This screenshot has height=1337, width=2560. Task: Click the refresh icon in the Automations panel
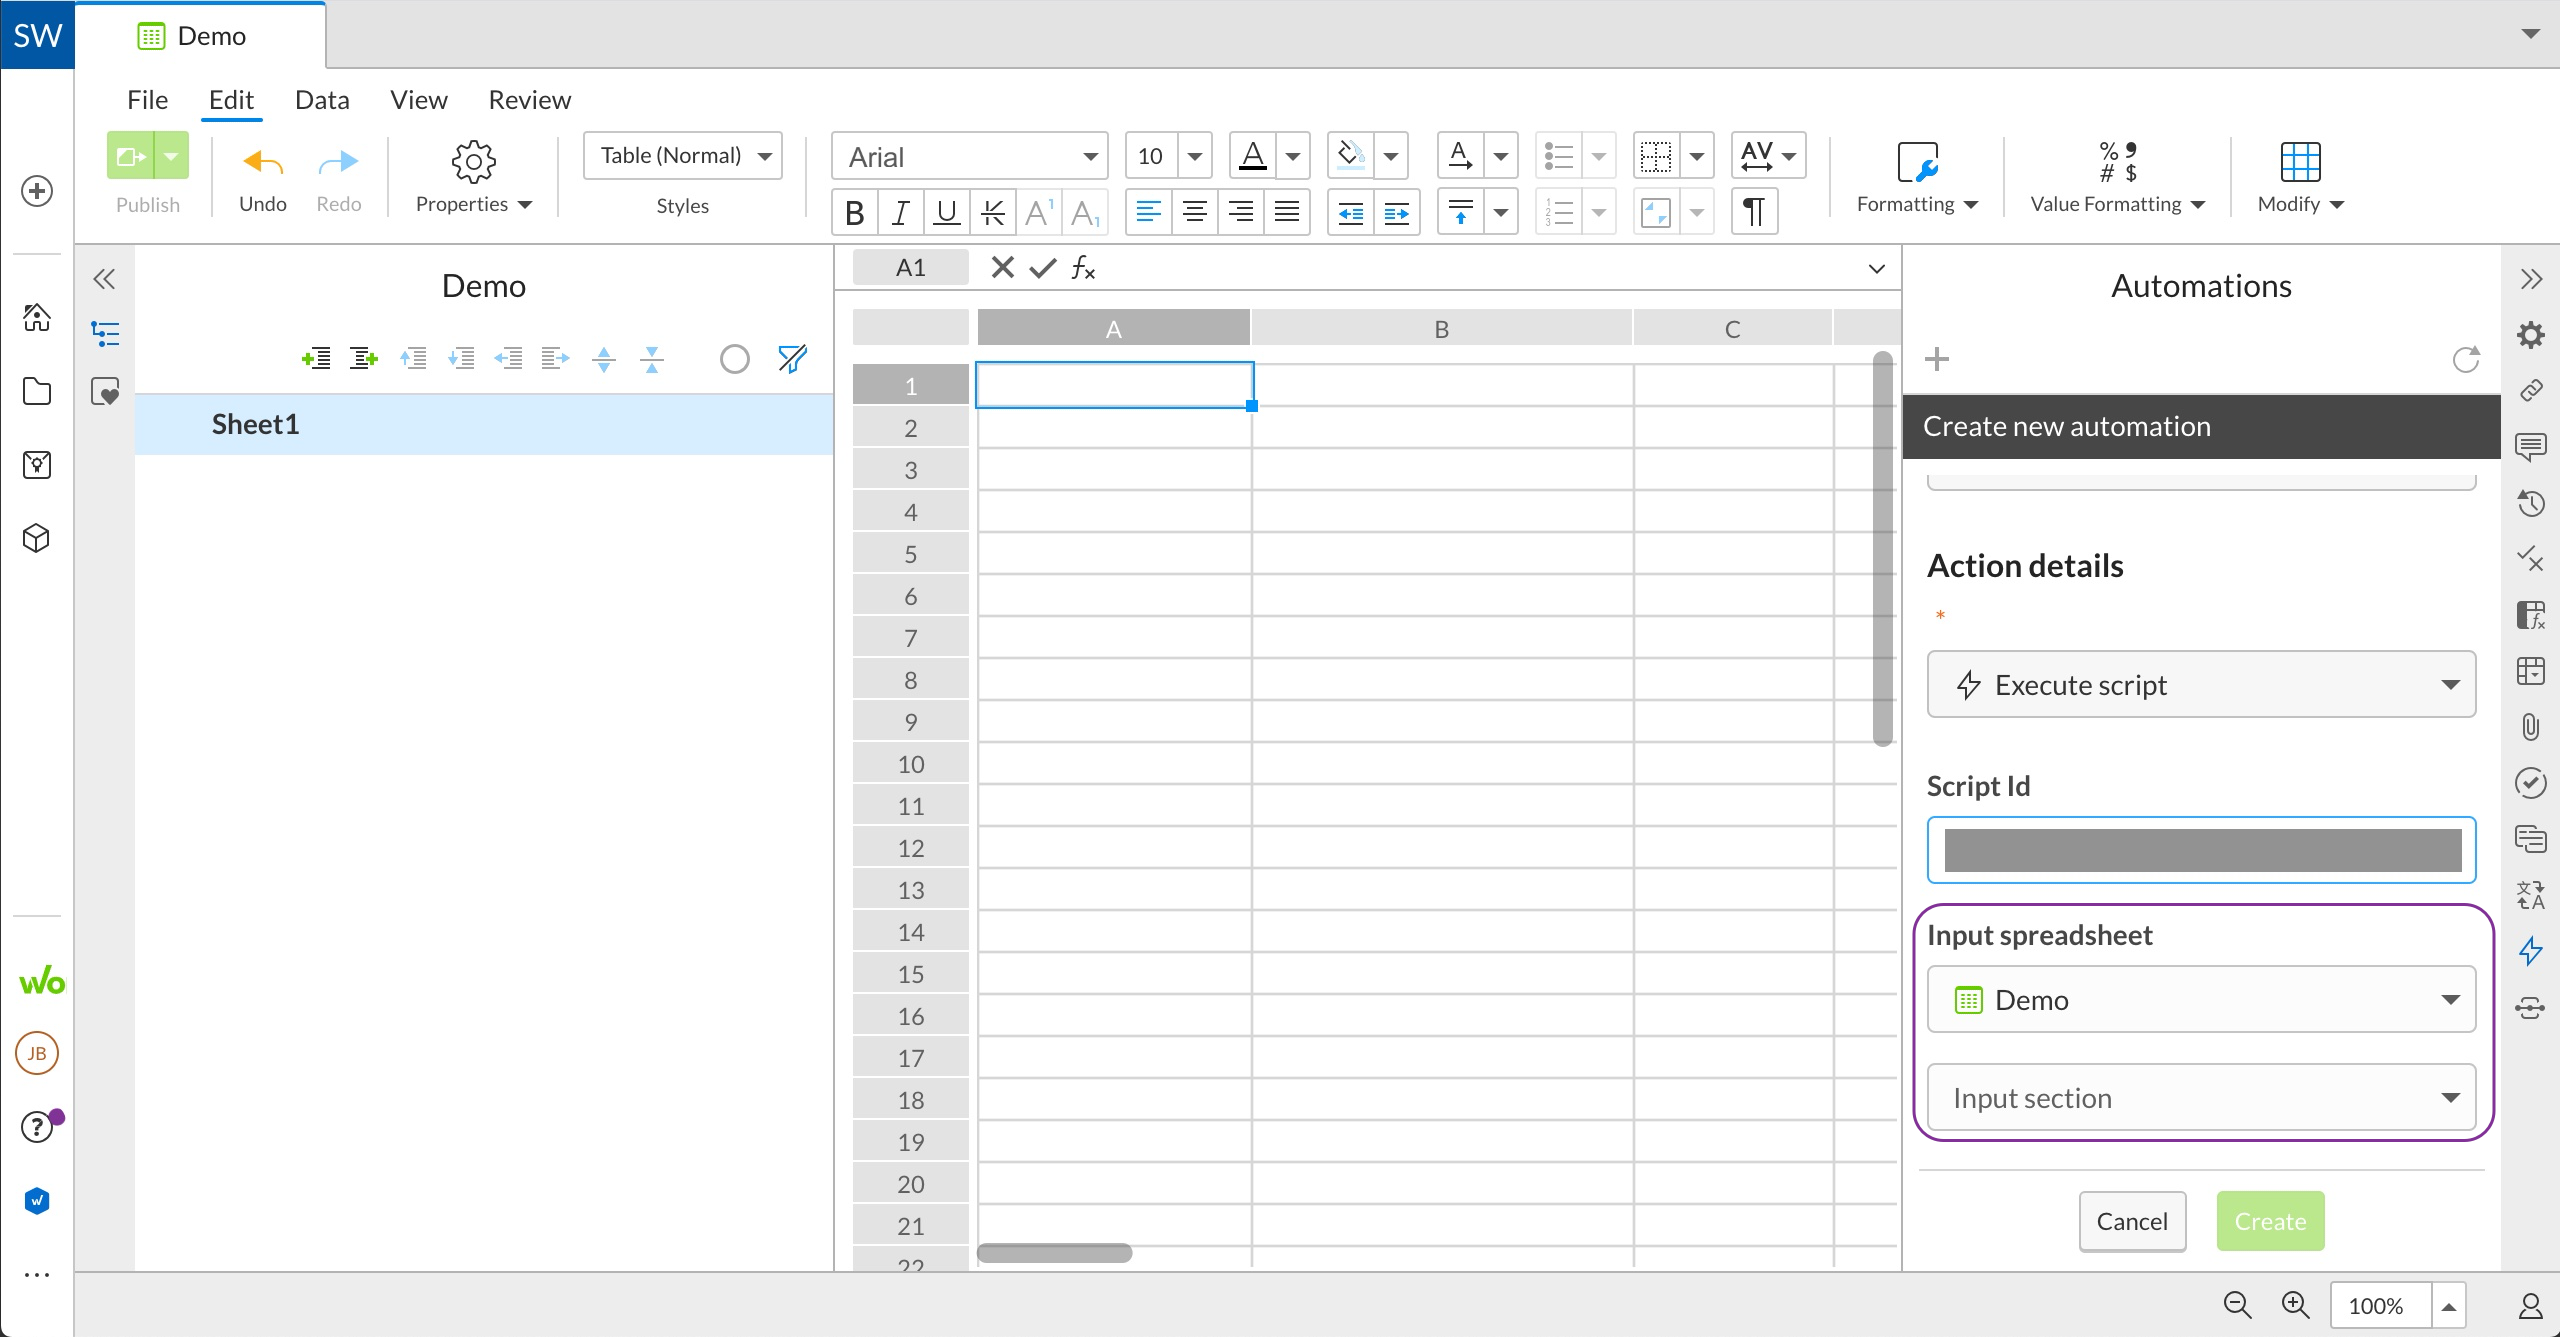[x=2465, y=358]
